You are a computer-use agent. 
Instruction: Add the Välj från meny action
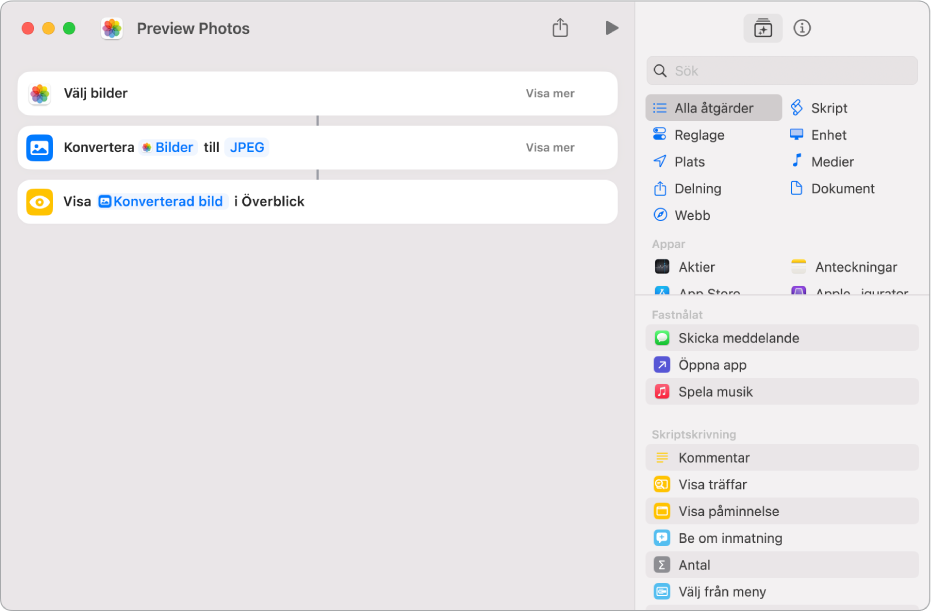point(782,592)
